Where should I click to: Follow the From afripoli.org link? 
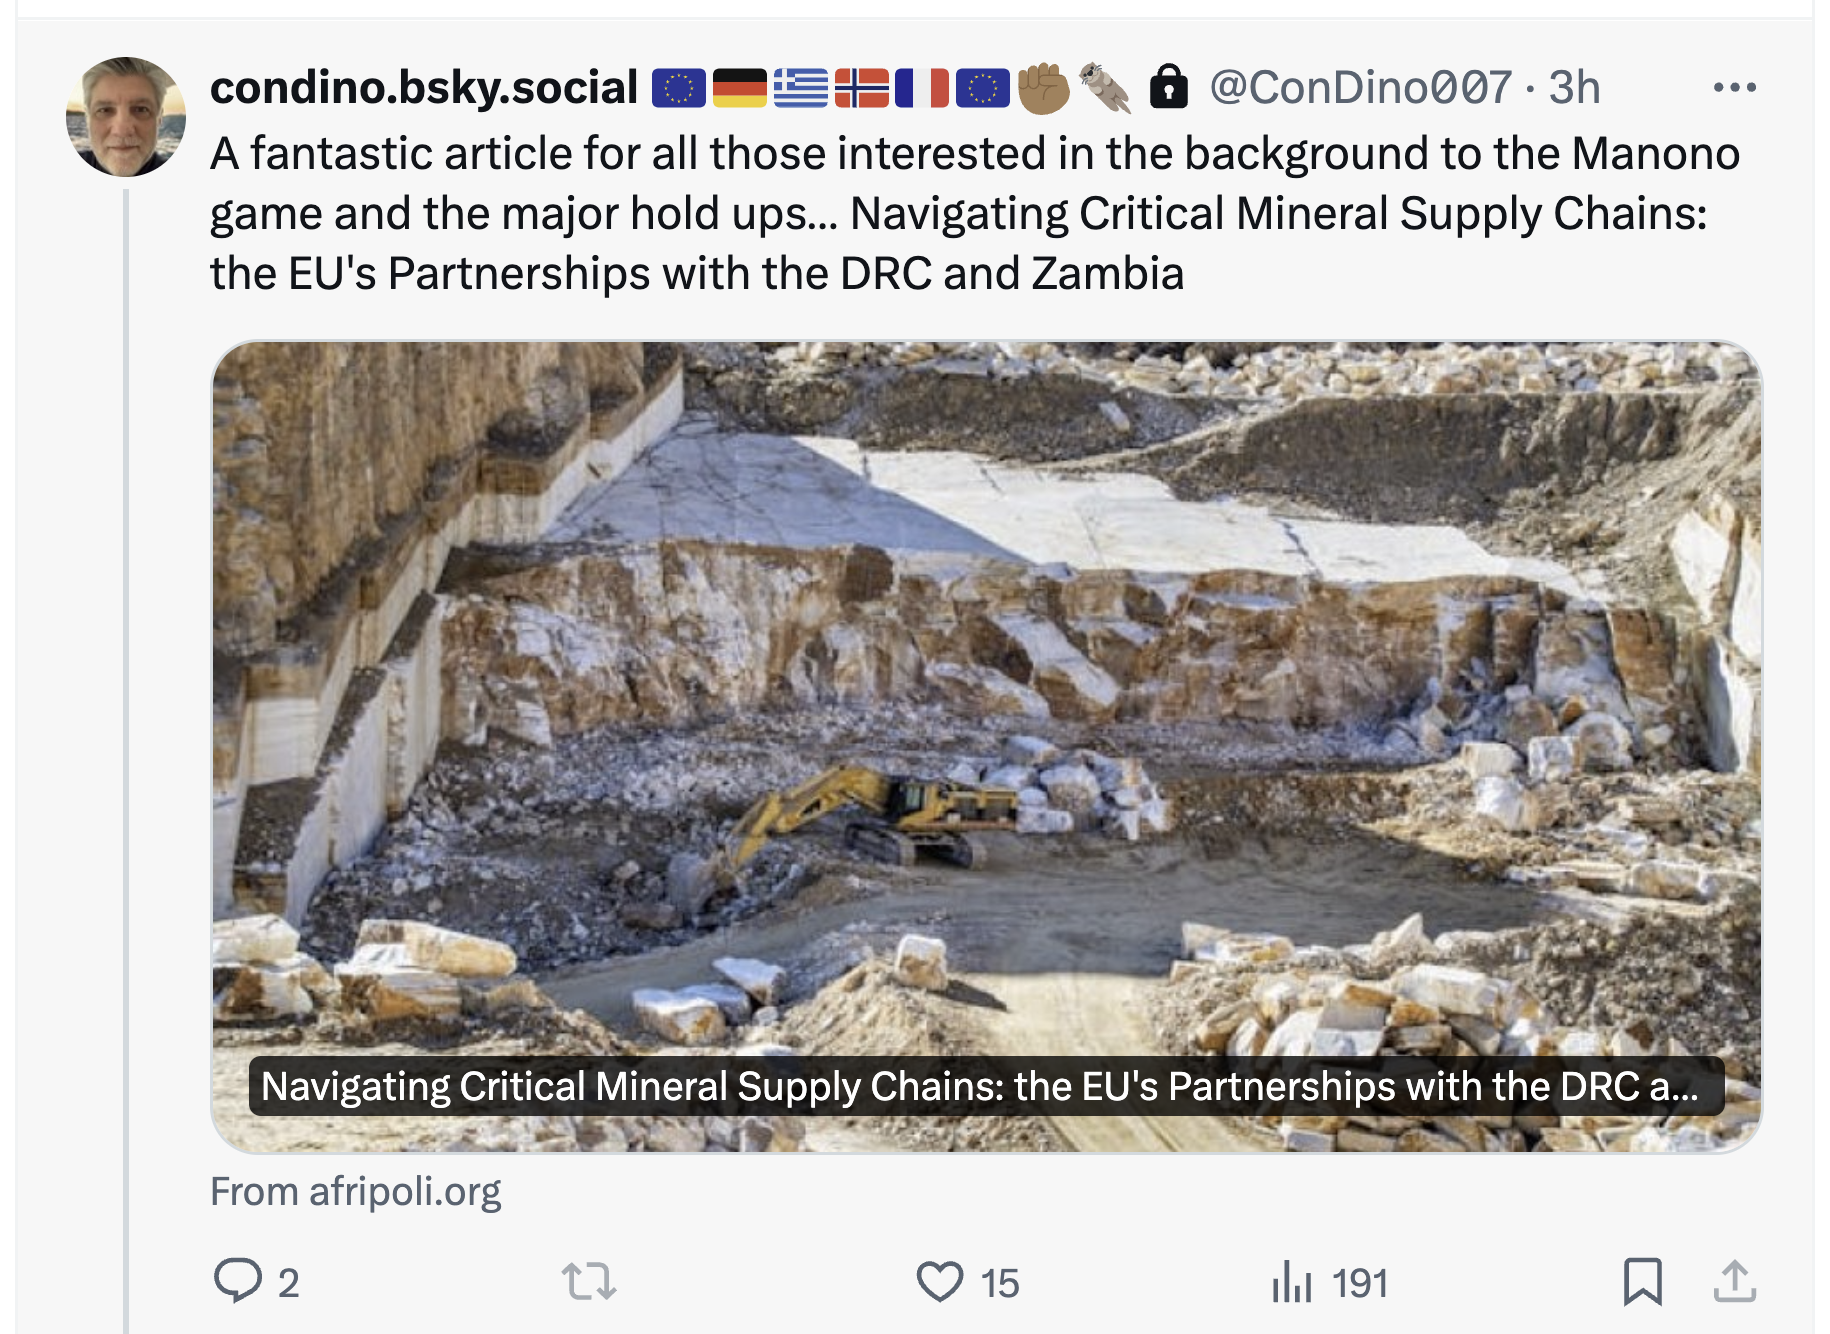pyautogui.click(x=356, y=1192)
